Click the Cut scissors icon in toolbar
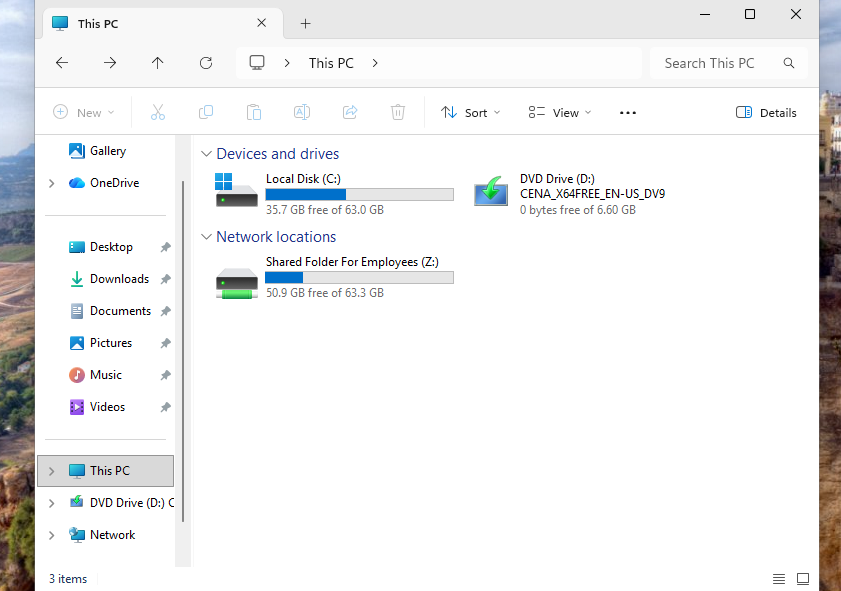 pos(157,113)
